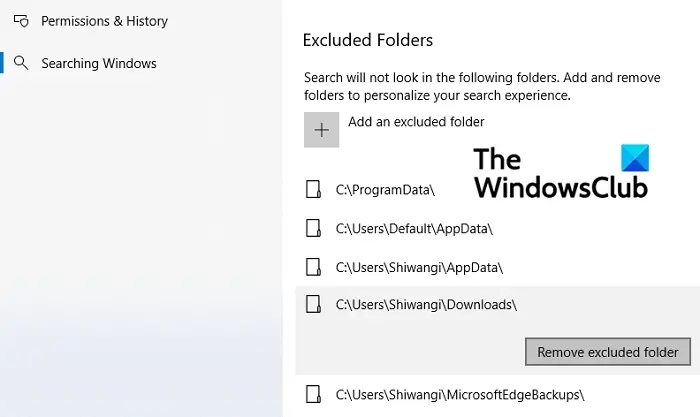Click Remove excluded folder button
Viewport: 700px width, 417px height.
pos(608,352)
